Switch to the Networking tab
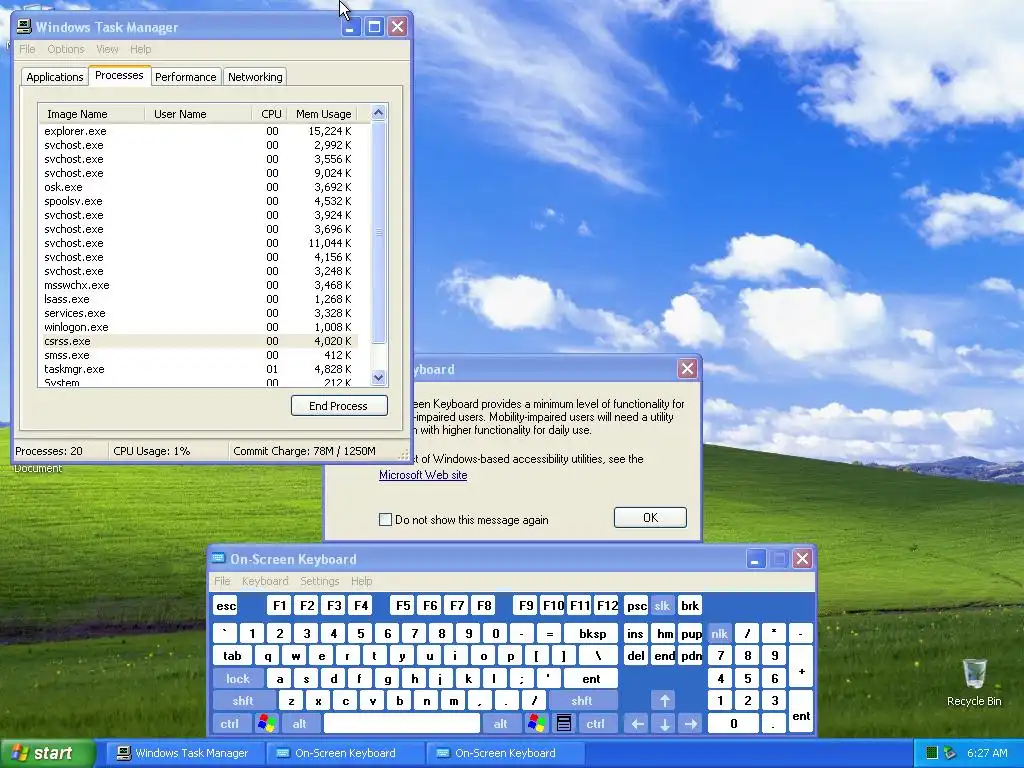This screenshot has width=1024, height=768. click(255, 77)
